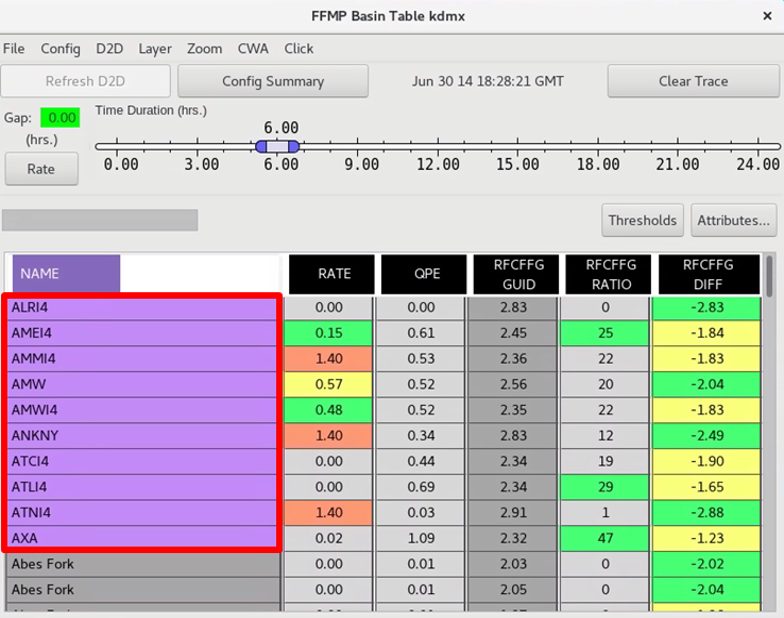
Task: Open the CWA menu
Action: pos(252,48)
